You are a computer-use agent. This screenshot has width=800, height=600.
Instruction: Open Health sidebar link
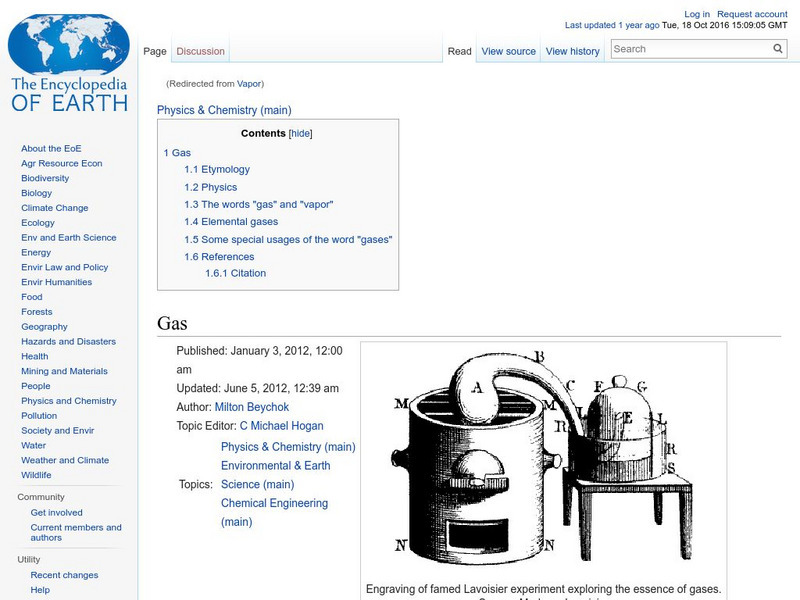point(35,356)
